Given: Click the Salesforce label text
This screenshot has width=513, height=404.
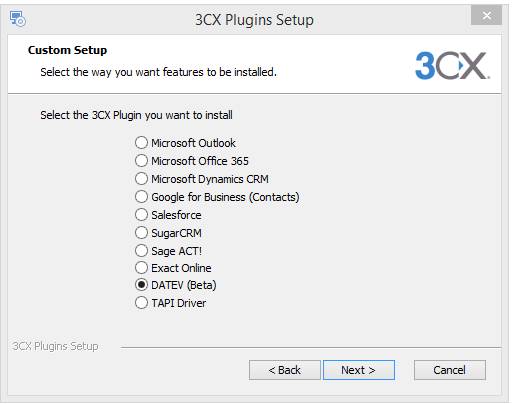Looking at the screenshot, I should click(176, 215).
